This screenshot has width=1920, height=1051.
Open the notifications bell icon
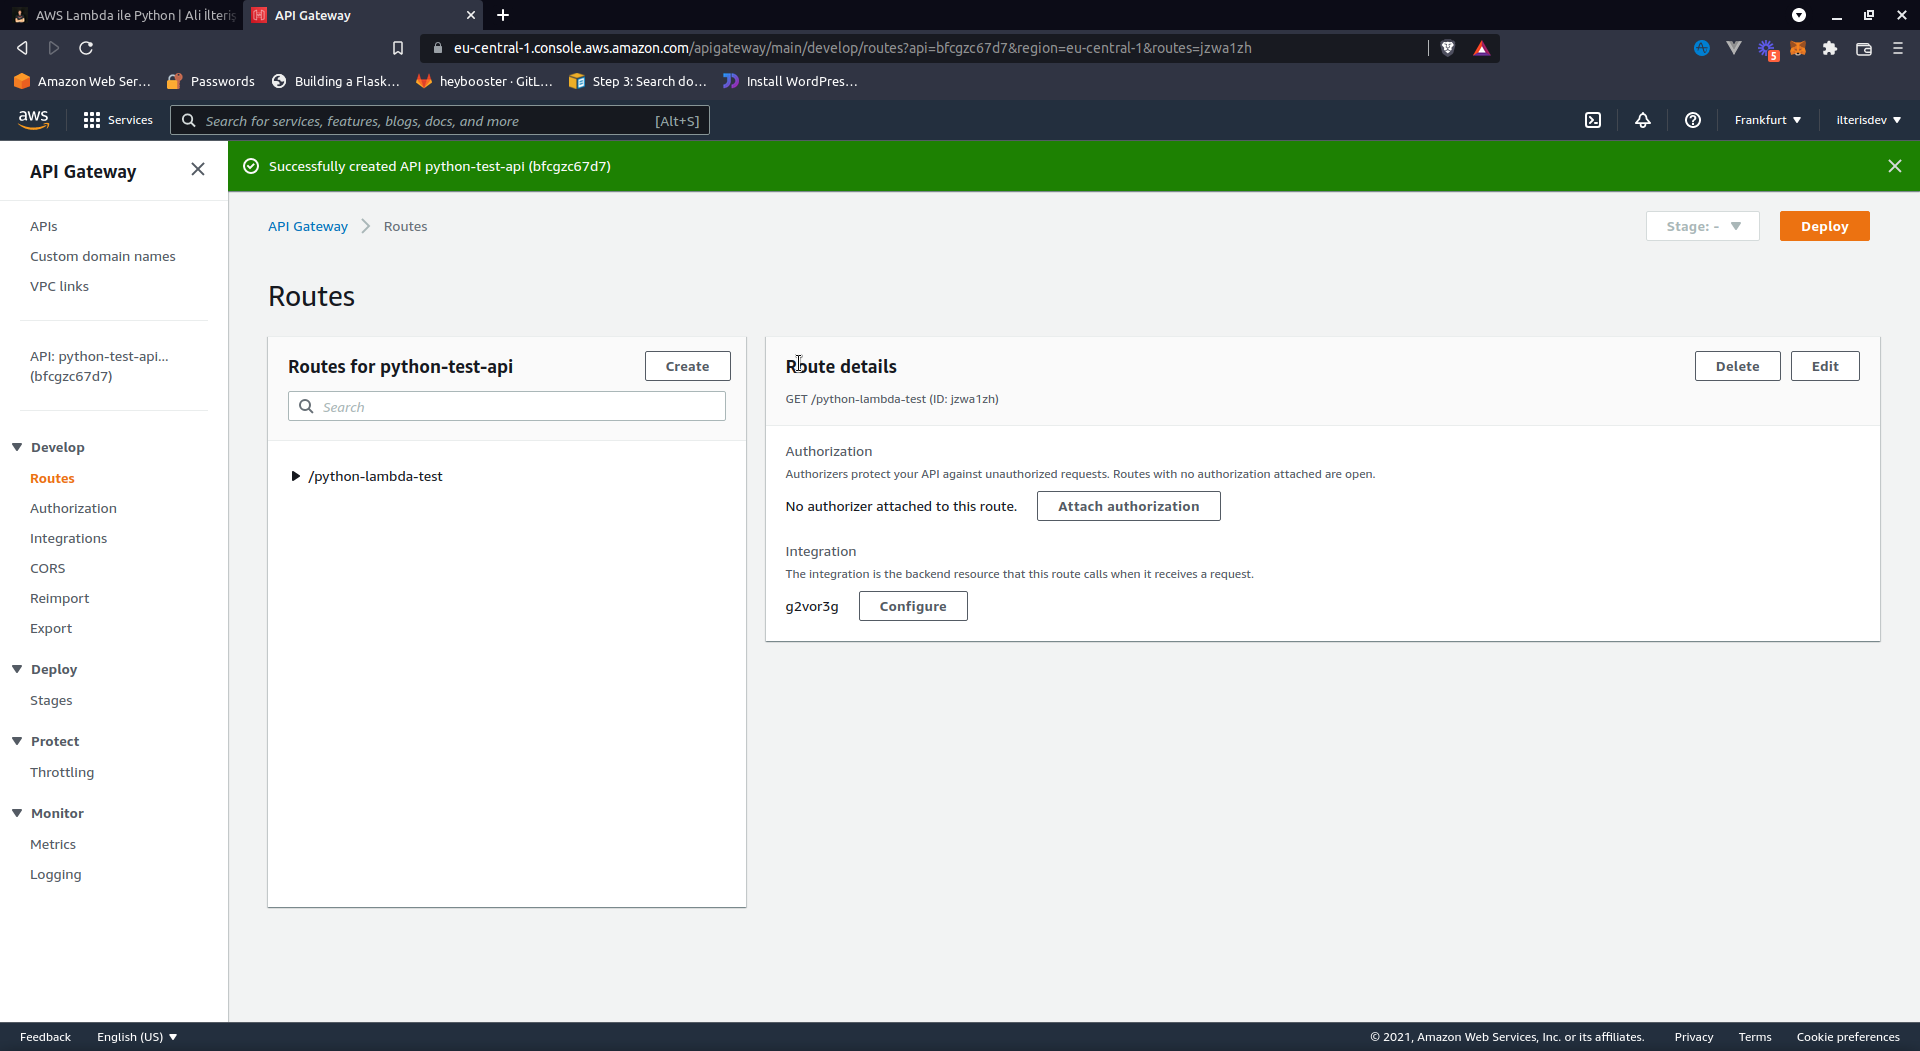(1643, 120)
